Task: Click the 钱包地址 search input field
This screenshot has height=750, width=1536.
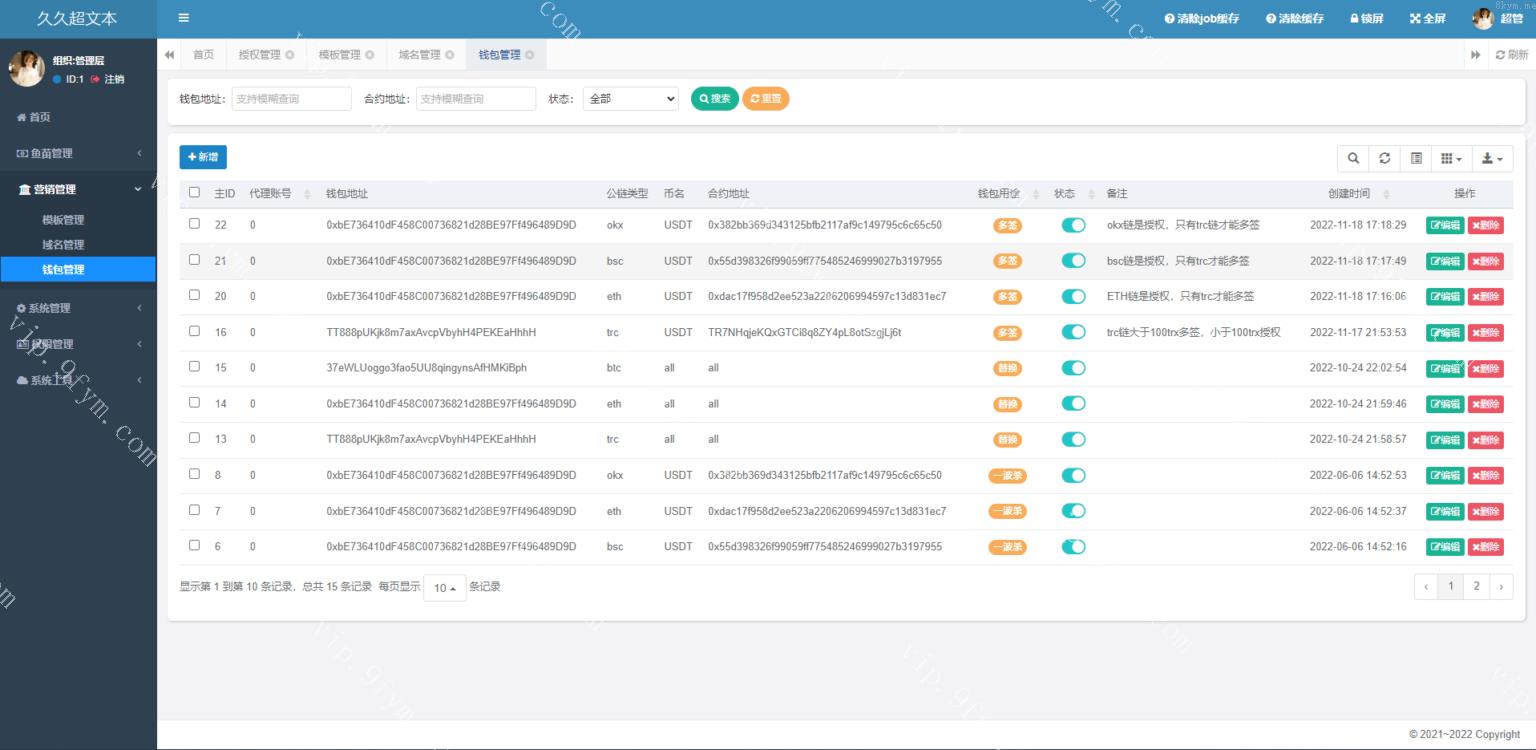Action: coord(291,99)
